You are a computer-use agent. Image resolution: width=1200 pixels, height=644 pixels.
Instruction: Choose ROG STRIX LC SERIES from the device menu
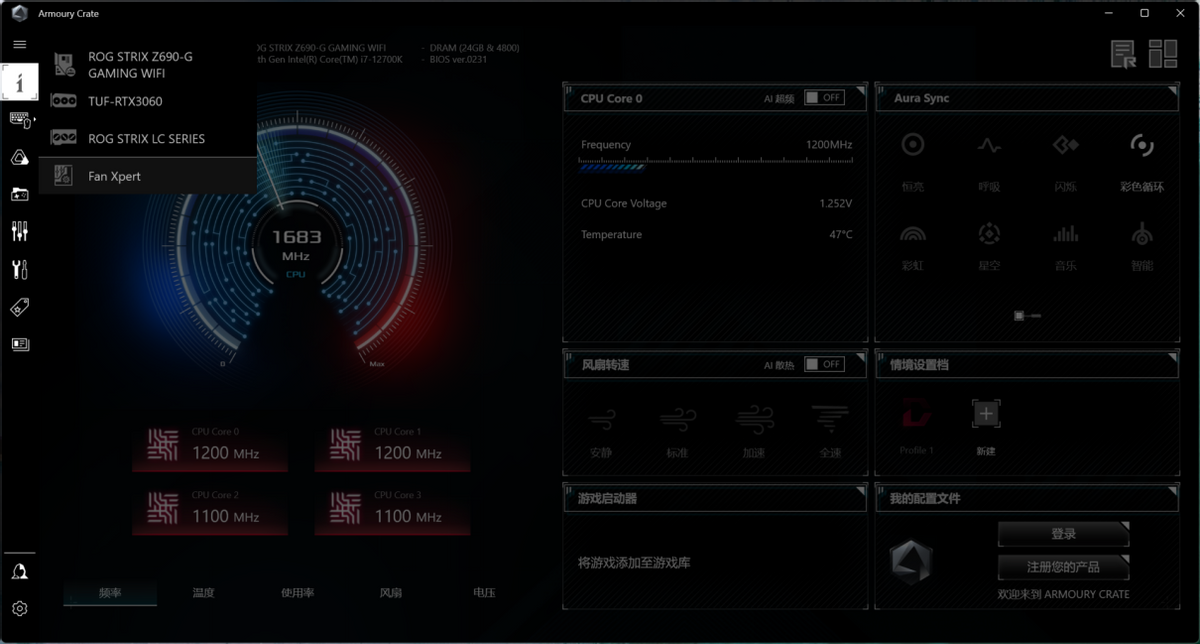click(x=148, y=138)
